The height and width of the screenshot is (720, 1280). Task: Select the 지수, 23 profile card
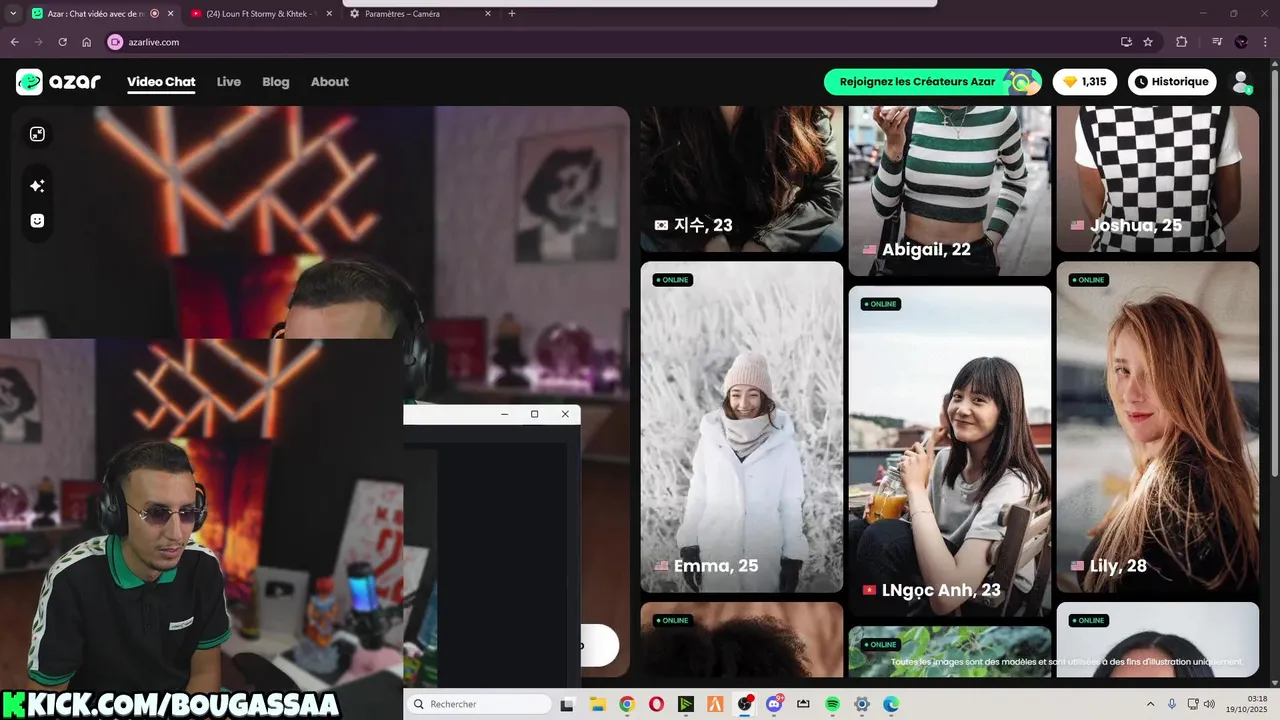tap(742, 179)
